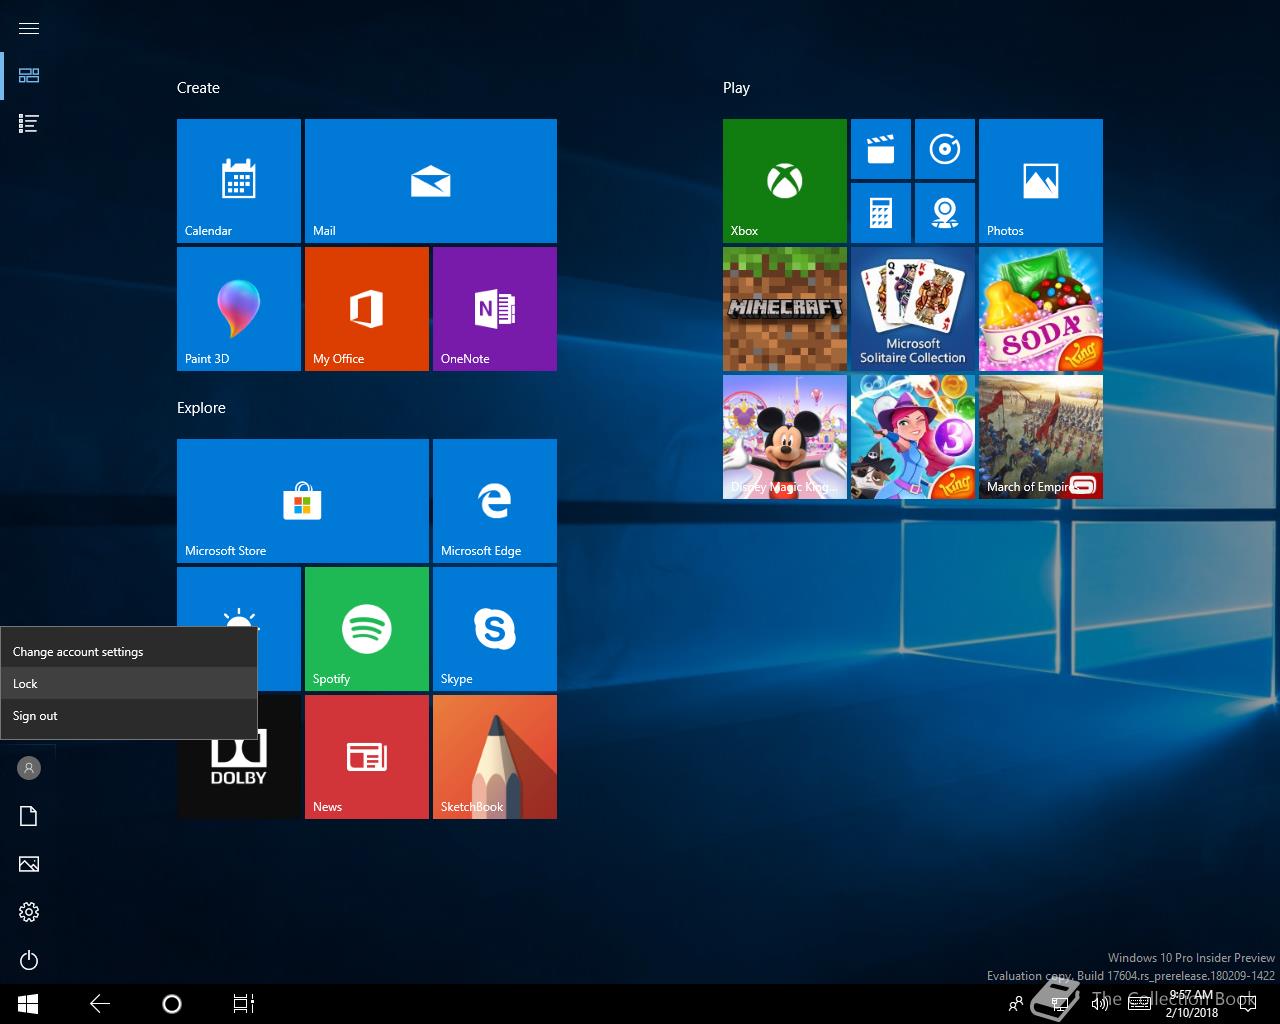Select Change account settings

point(129,652)
